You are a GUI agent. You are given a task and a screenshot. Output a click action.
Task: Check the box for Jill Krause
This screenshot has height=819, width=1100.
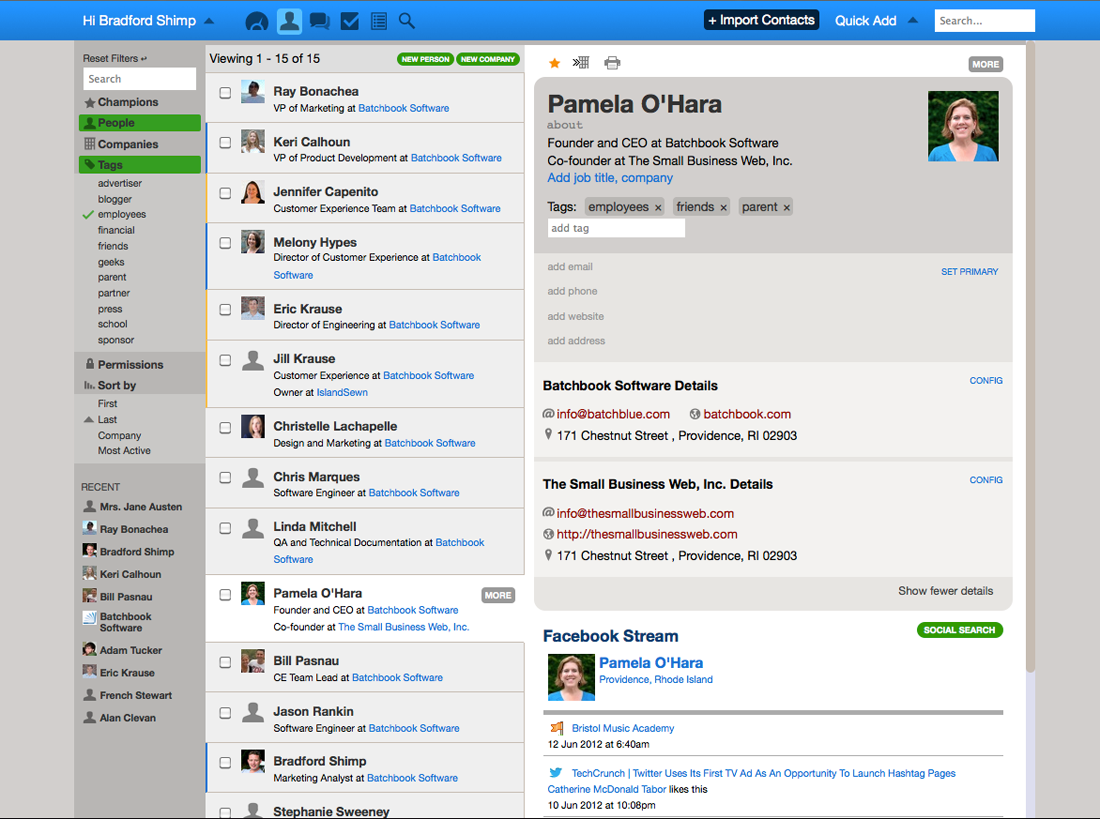225,360
